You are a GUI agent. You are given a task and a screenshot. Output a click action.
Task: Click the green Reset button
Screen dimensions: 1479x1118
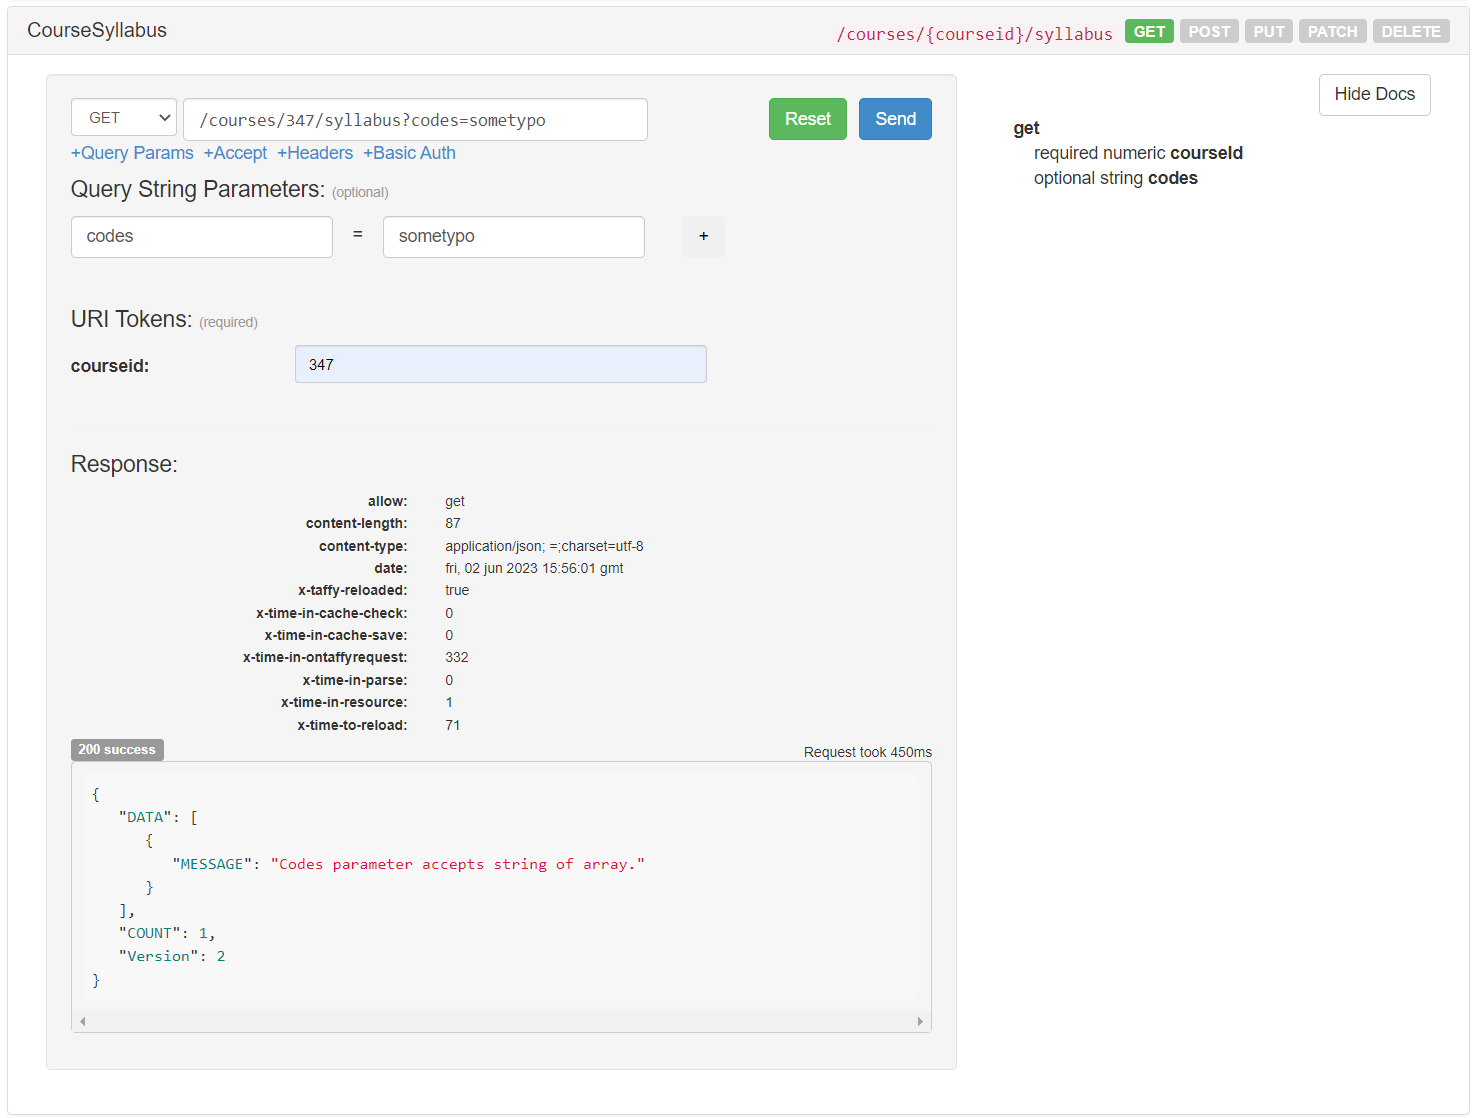coord(807,119)
